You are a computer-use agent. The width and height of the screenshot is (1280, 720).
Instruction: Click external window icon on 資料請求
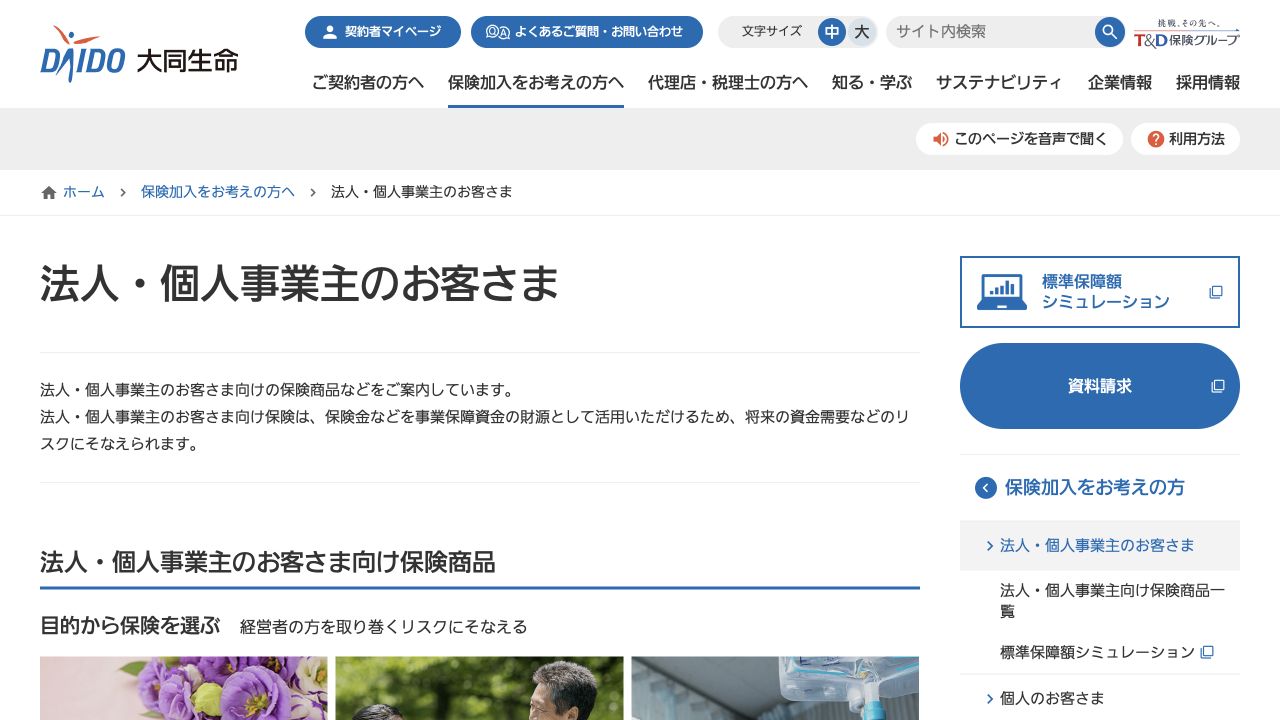click(1217, 386)
